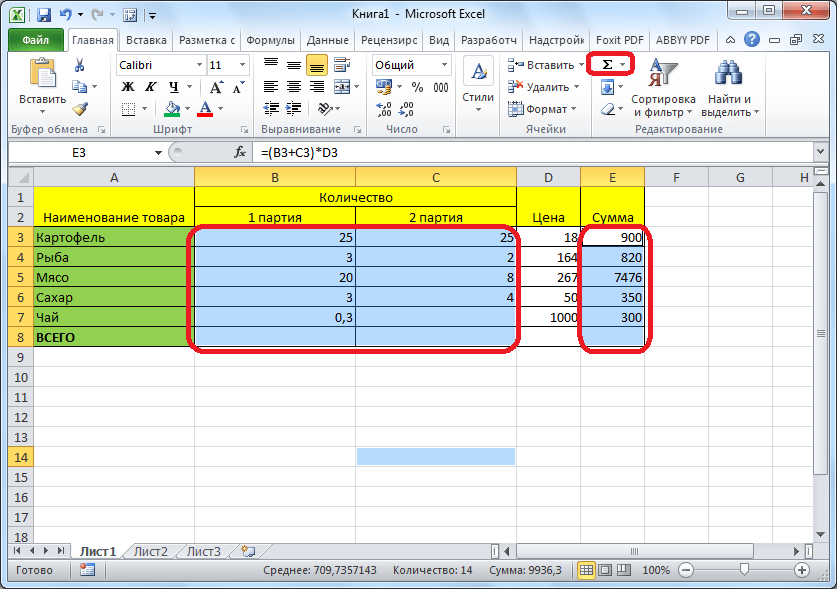Click the Файл button

[x=36, y=40]
